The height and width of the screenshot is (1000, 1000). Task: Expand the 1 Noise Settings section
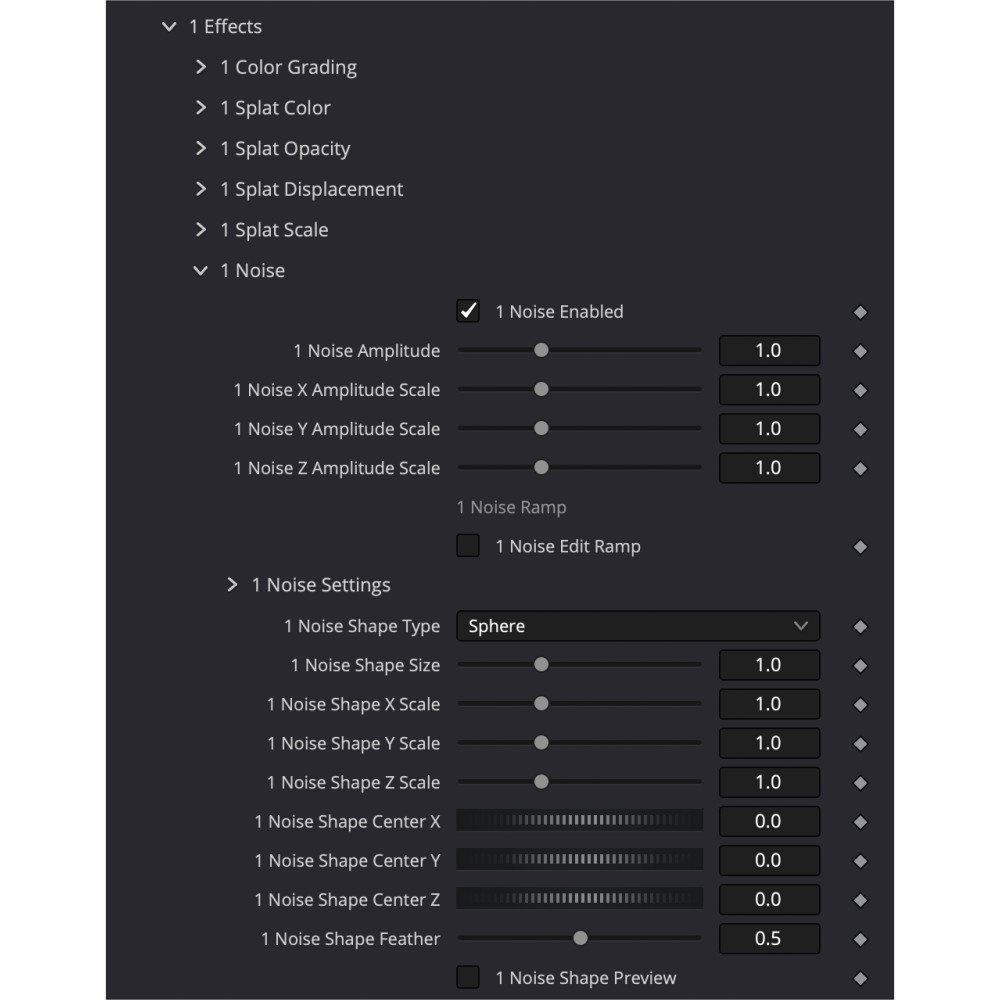(232, 585)
